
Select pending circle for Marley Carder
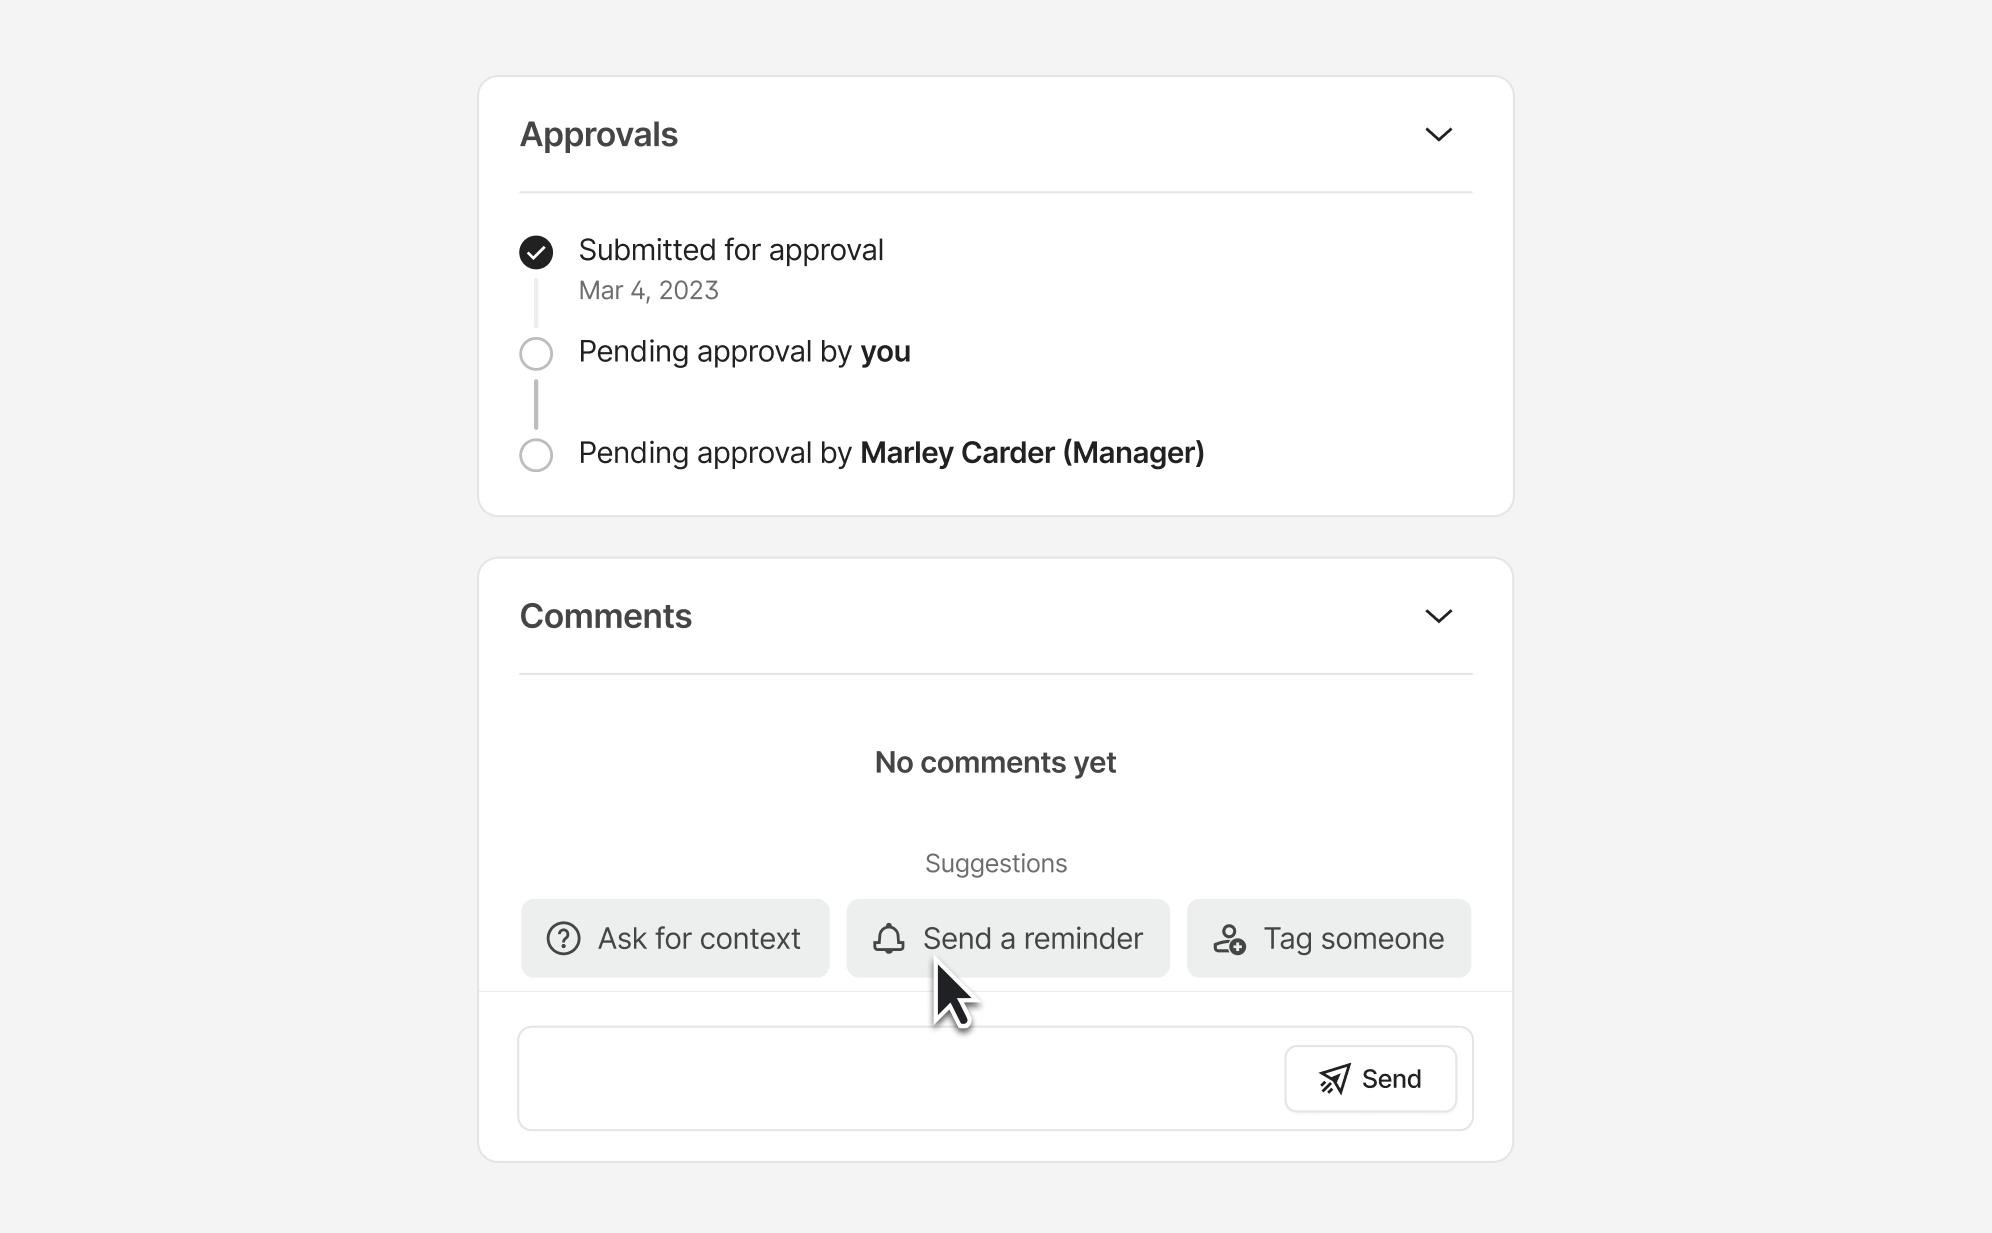coord(536,455)
